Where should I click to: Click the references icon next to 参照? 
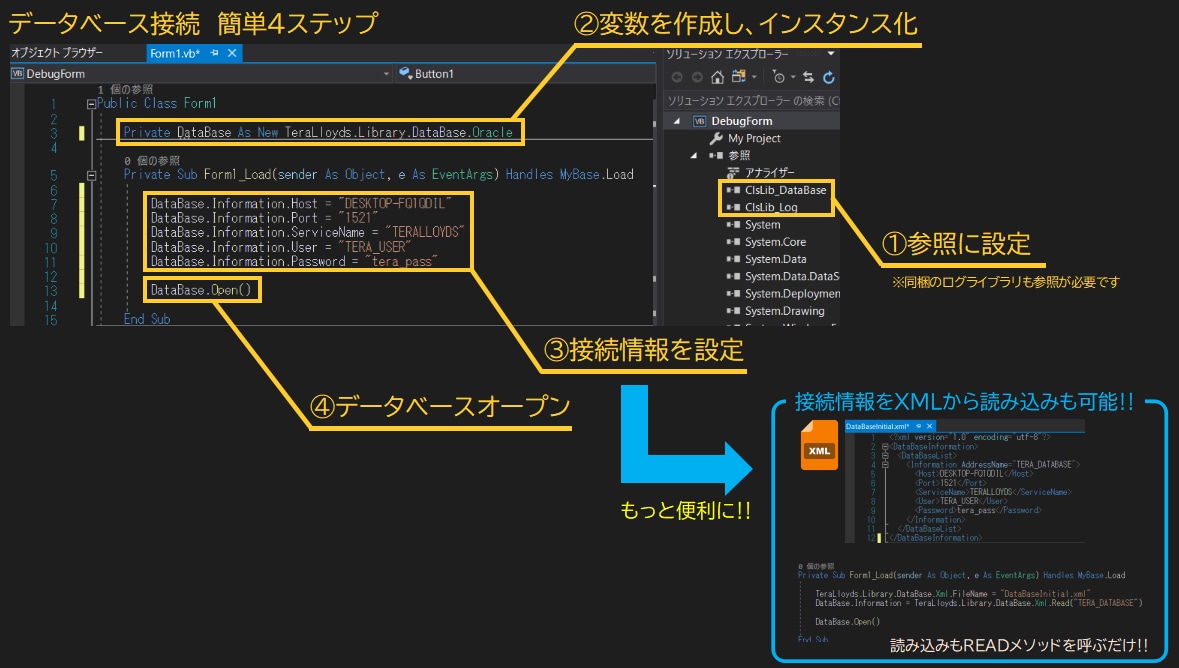(716, 156)
